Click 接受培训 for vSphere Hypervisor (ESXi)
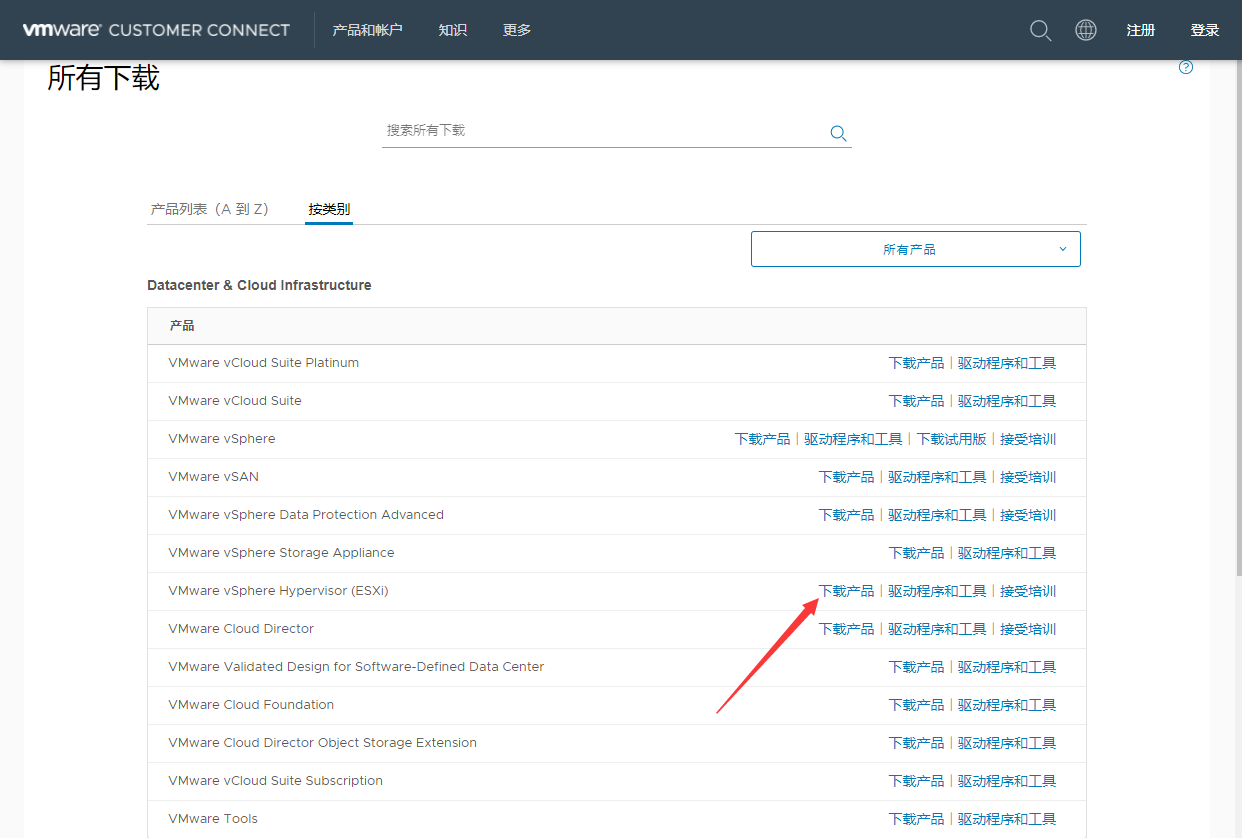The height and width of the screenshot is (838, 1242). tap(1028, 591)
